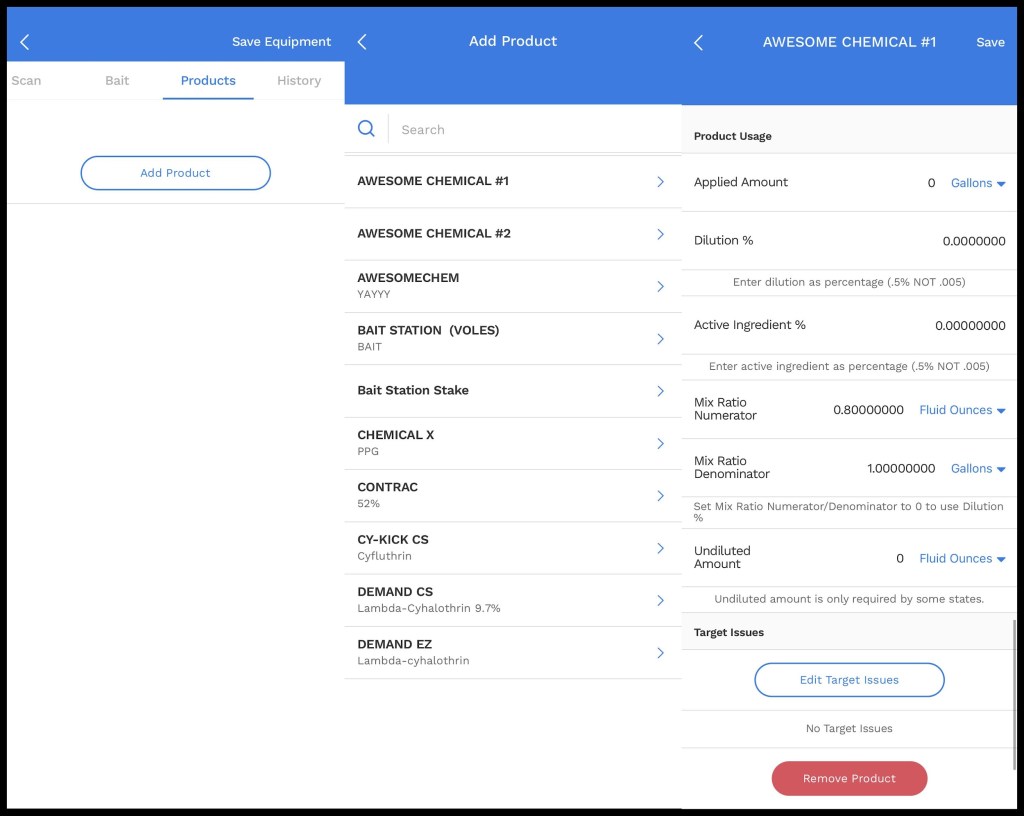
Task: Click into the product Search field
Action: (530, 130)
